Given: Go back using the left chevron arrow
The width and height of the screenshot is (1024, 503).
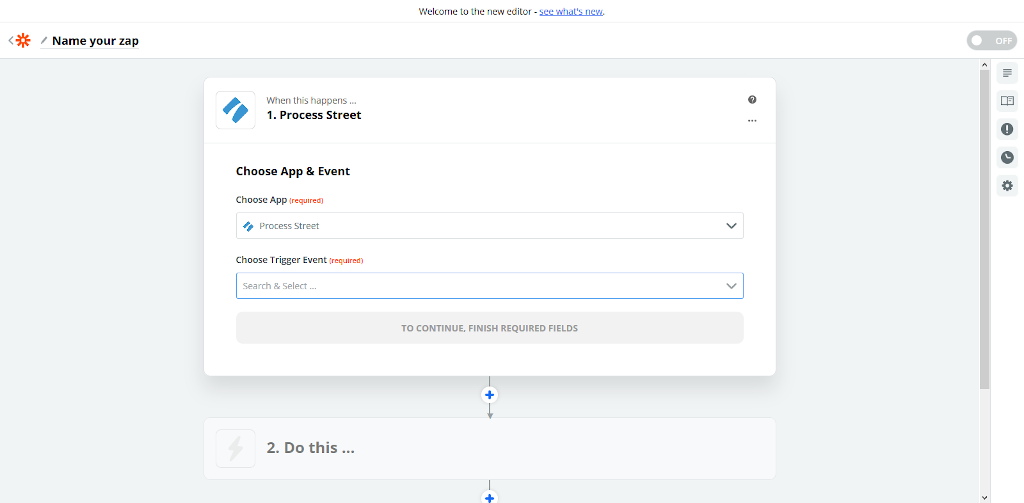Looking at the screenshot, I should tap(10, 41).
